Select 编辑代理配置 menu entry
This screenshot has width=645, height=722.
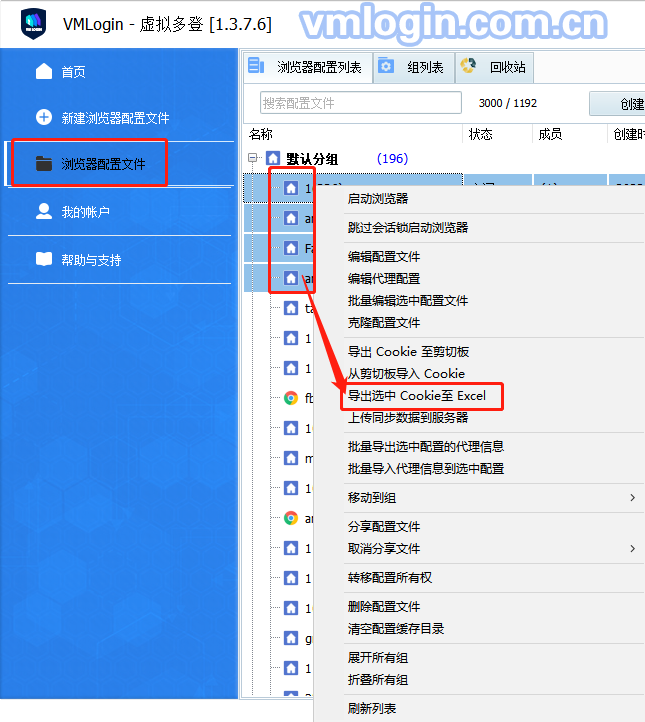[x=384, y=279]
